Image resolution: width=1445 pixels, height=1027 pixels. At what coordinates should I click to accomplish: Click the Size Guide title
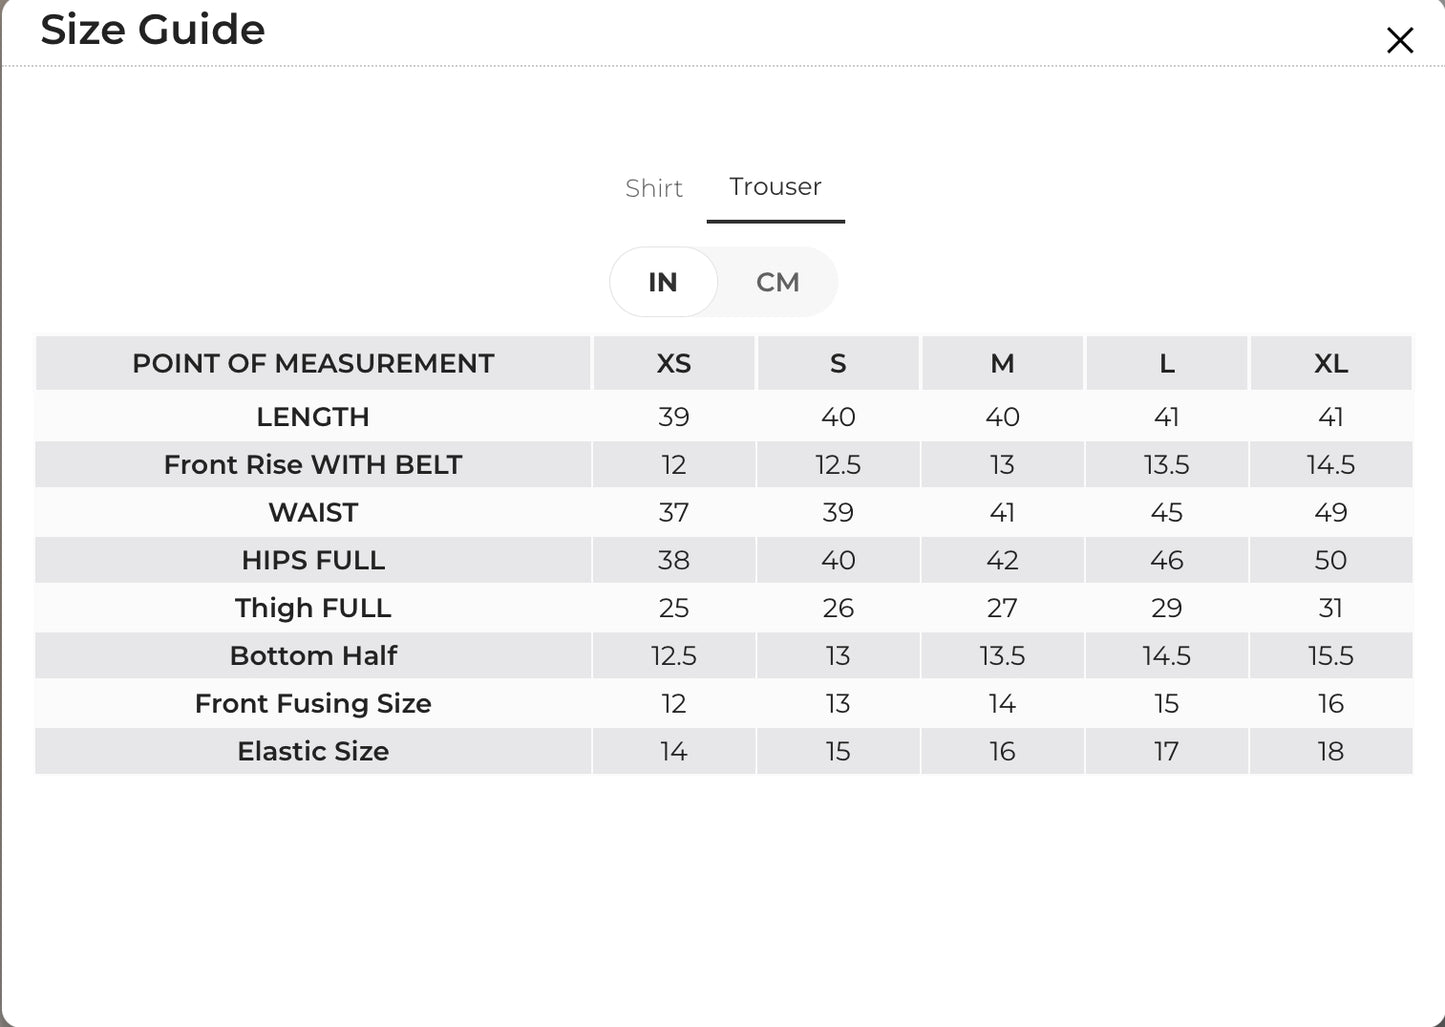click(x=153, y=29)
